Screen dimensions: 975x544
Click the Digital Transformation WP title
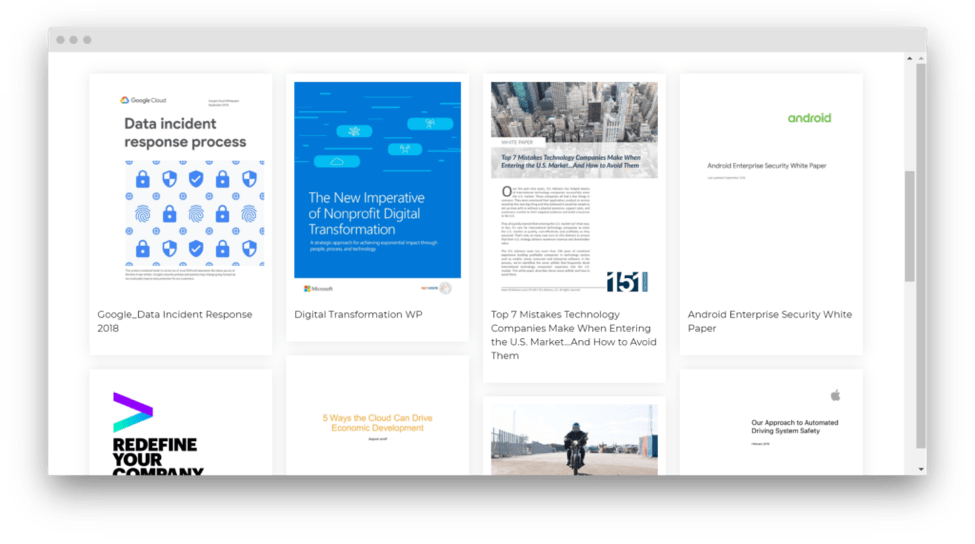(358, 315)
